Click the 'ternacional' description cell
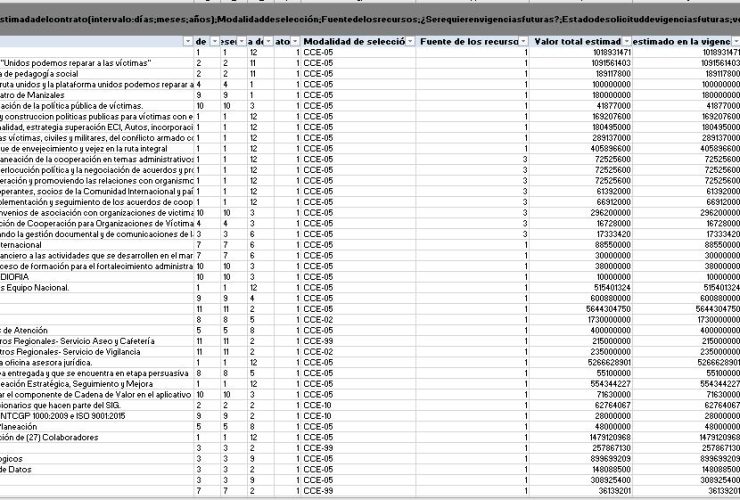The height and width of the screenshot is (500, 740). tap(97, 245)
